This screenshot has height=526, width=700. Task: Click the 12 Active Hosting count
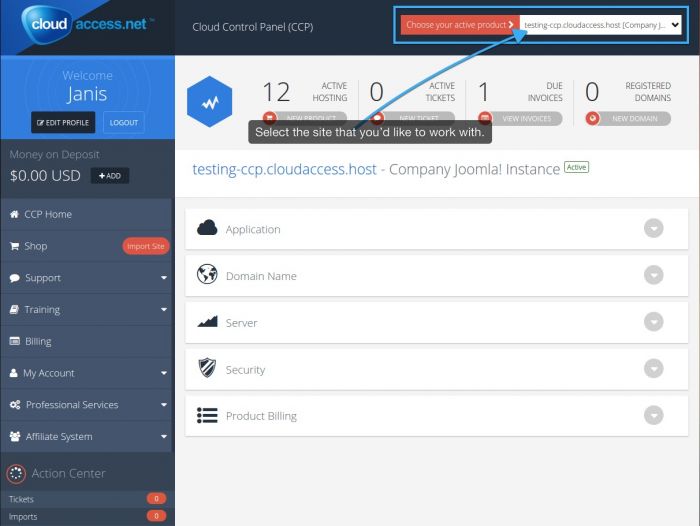click(276, 92)
